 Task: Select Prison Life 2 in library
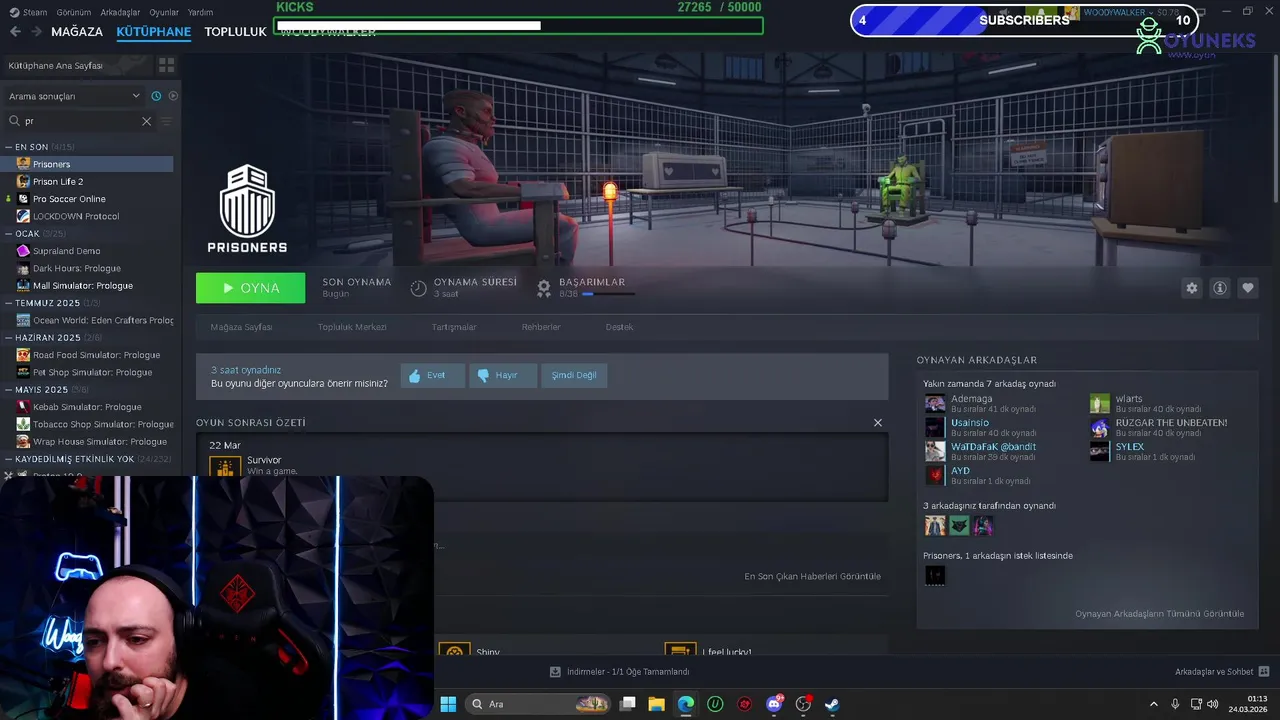pos(88,182)
